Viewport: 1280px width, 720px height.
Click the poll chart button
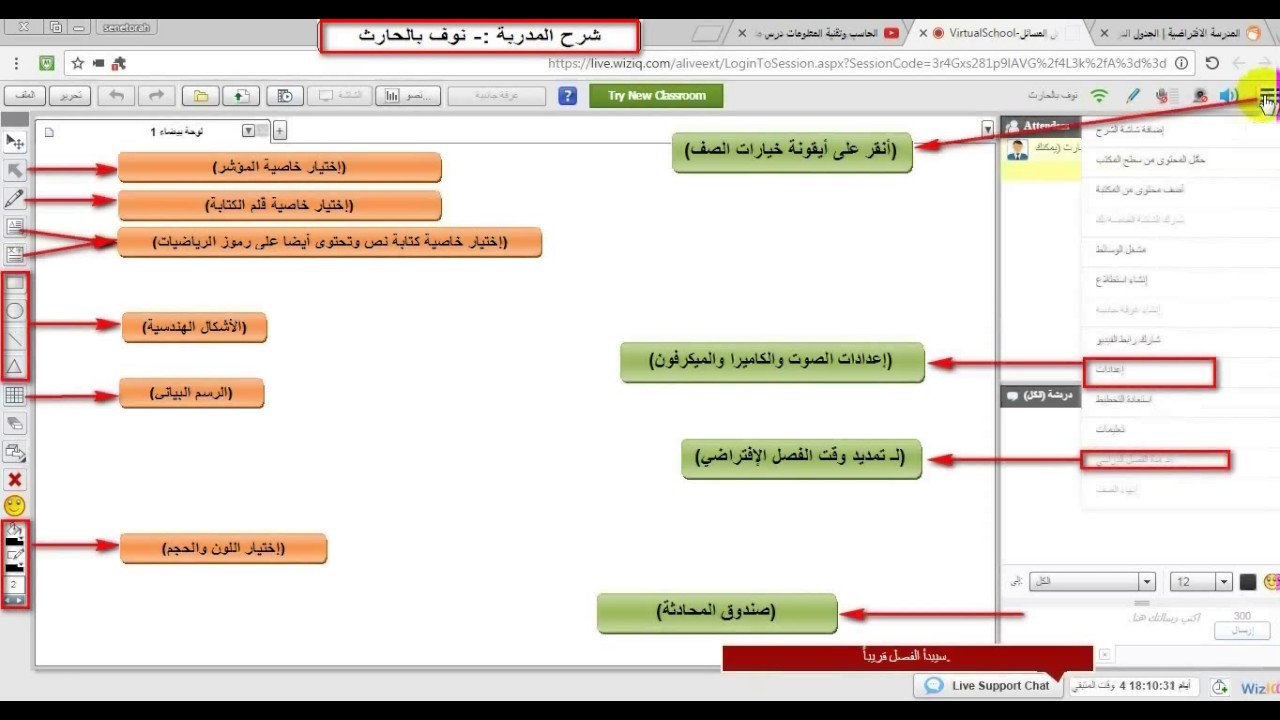(x=408, y=96)
